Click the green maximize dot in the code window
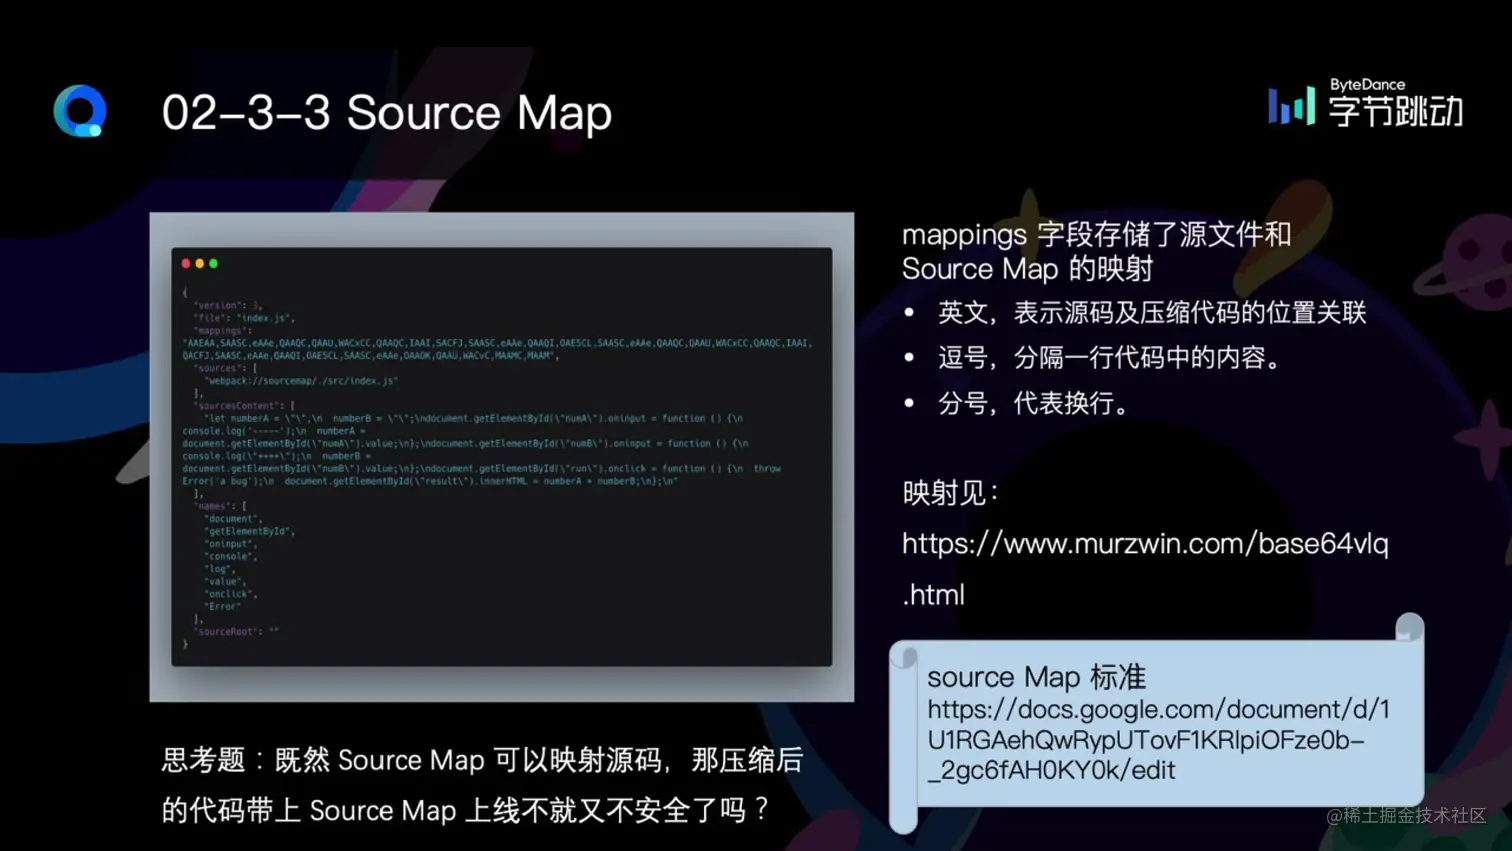 pos(213,264)
